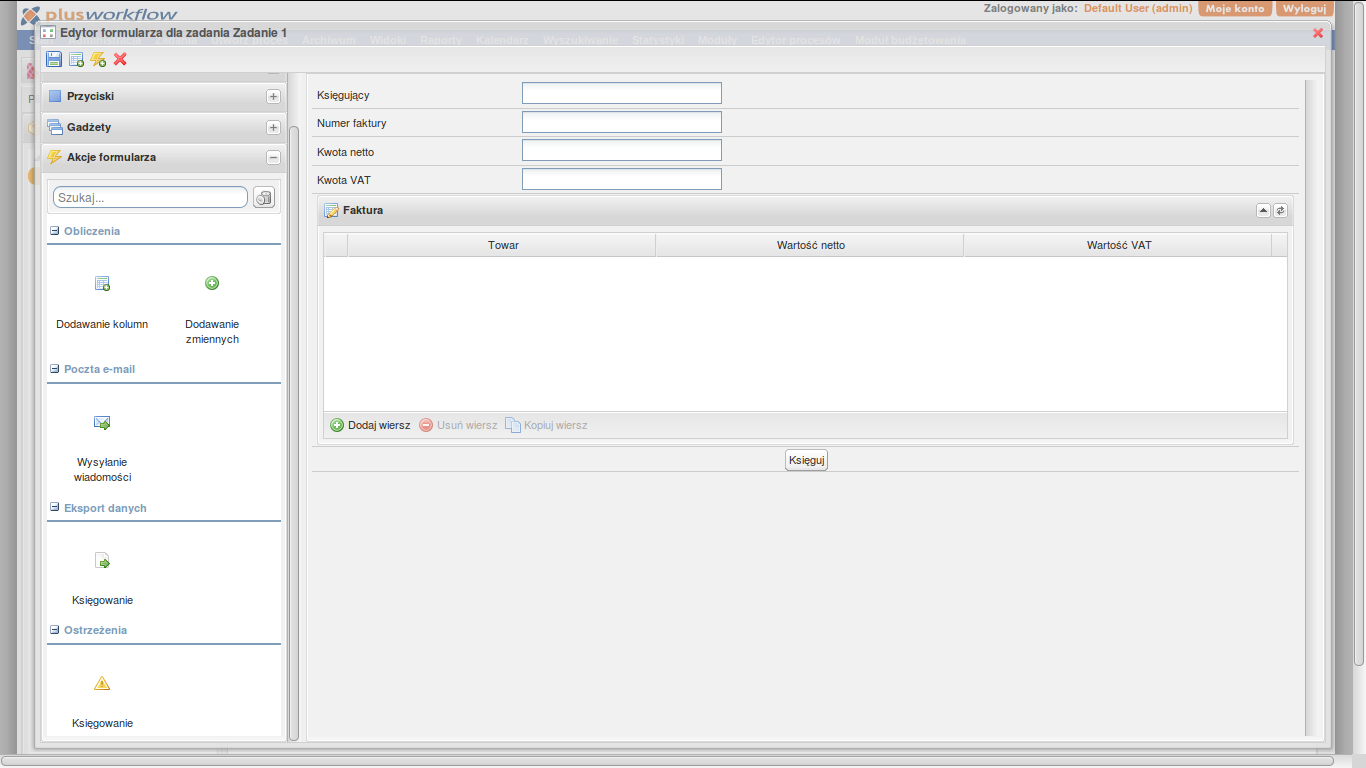Collapse the Obliczenia group
Image resolution: width=1366 pixels, height=768 pixels.
tap(55, 231)
